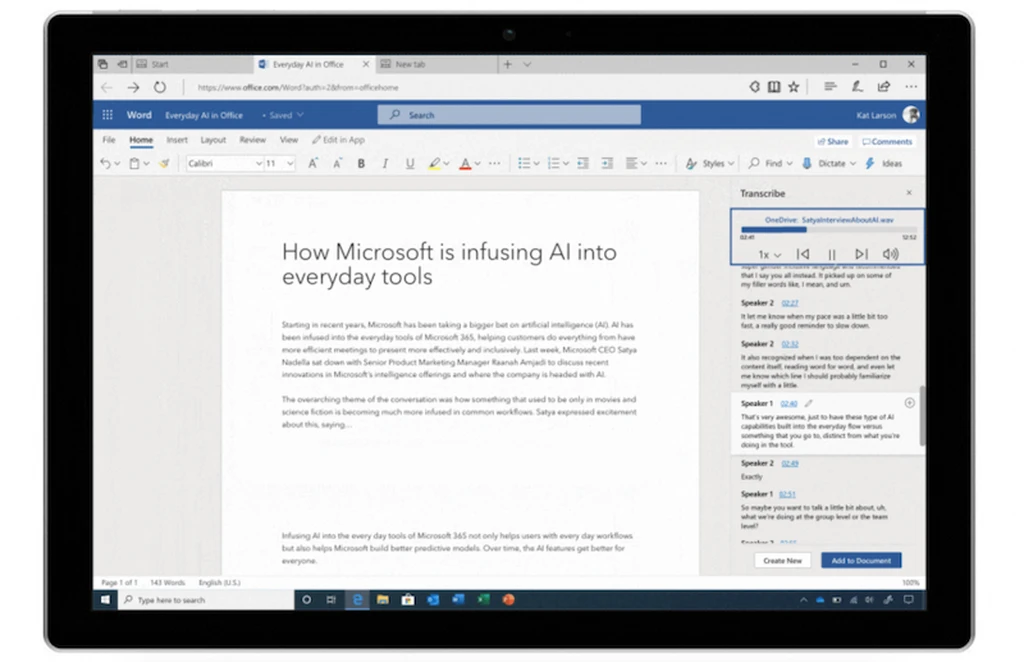
Task: Grow font size with larger A icon
Action: click(x=313, y=164)
